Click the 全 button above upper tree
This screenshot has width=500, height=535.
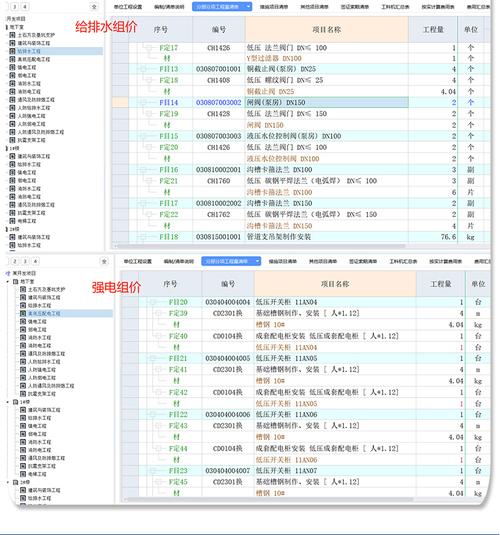tap(94, 6)
